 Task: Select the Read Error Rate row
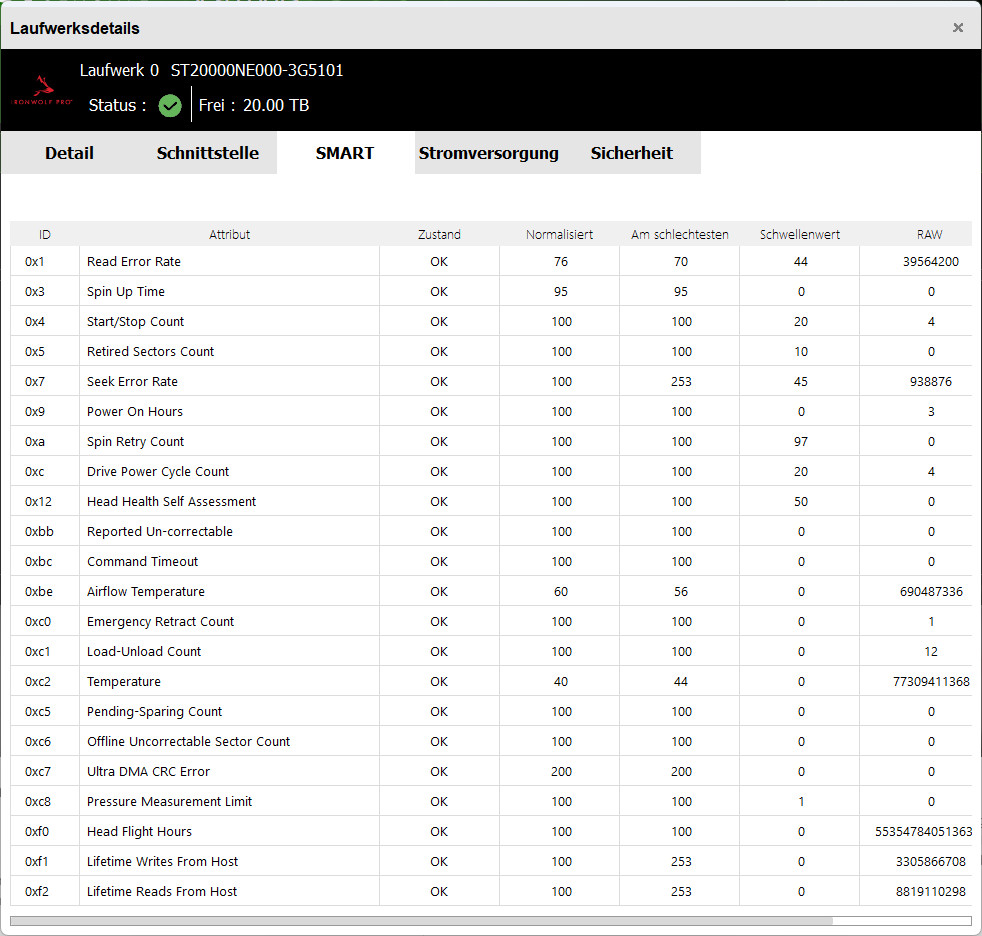tap(134, 262)
